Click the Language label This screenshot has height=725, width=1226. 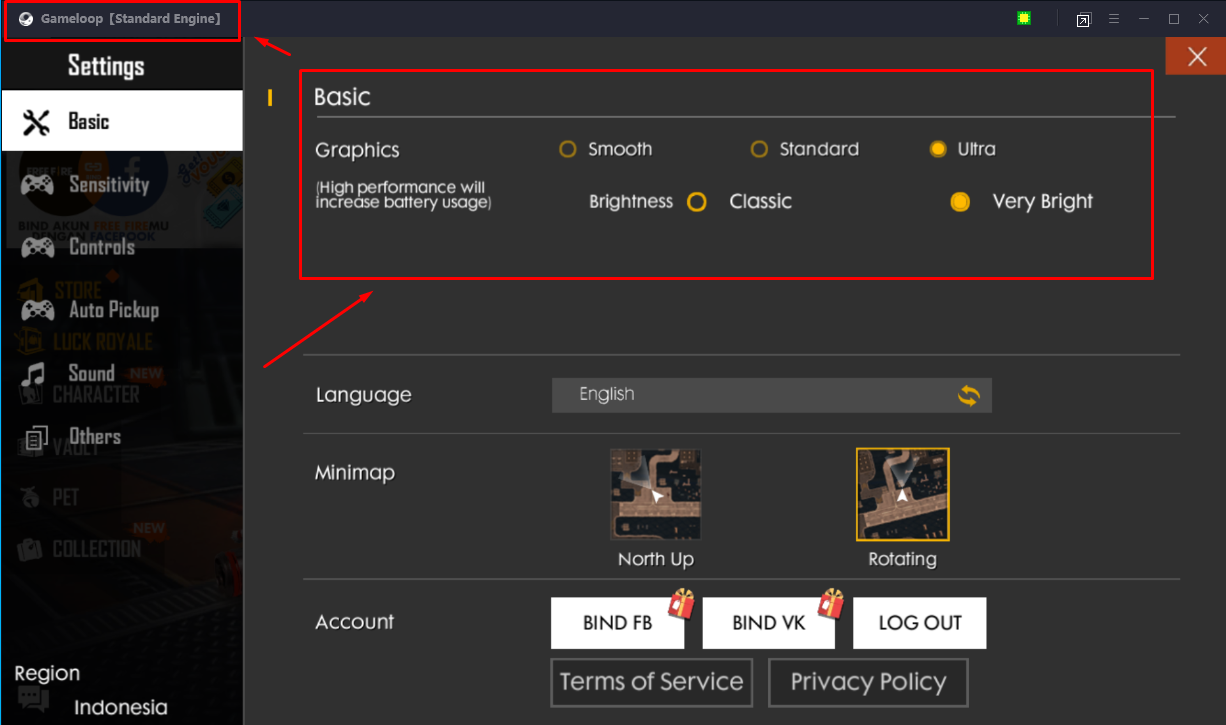tap(364, 395)
